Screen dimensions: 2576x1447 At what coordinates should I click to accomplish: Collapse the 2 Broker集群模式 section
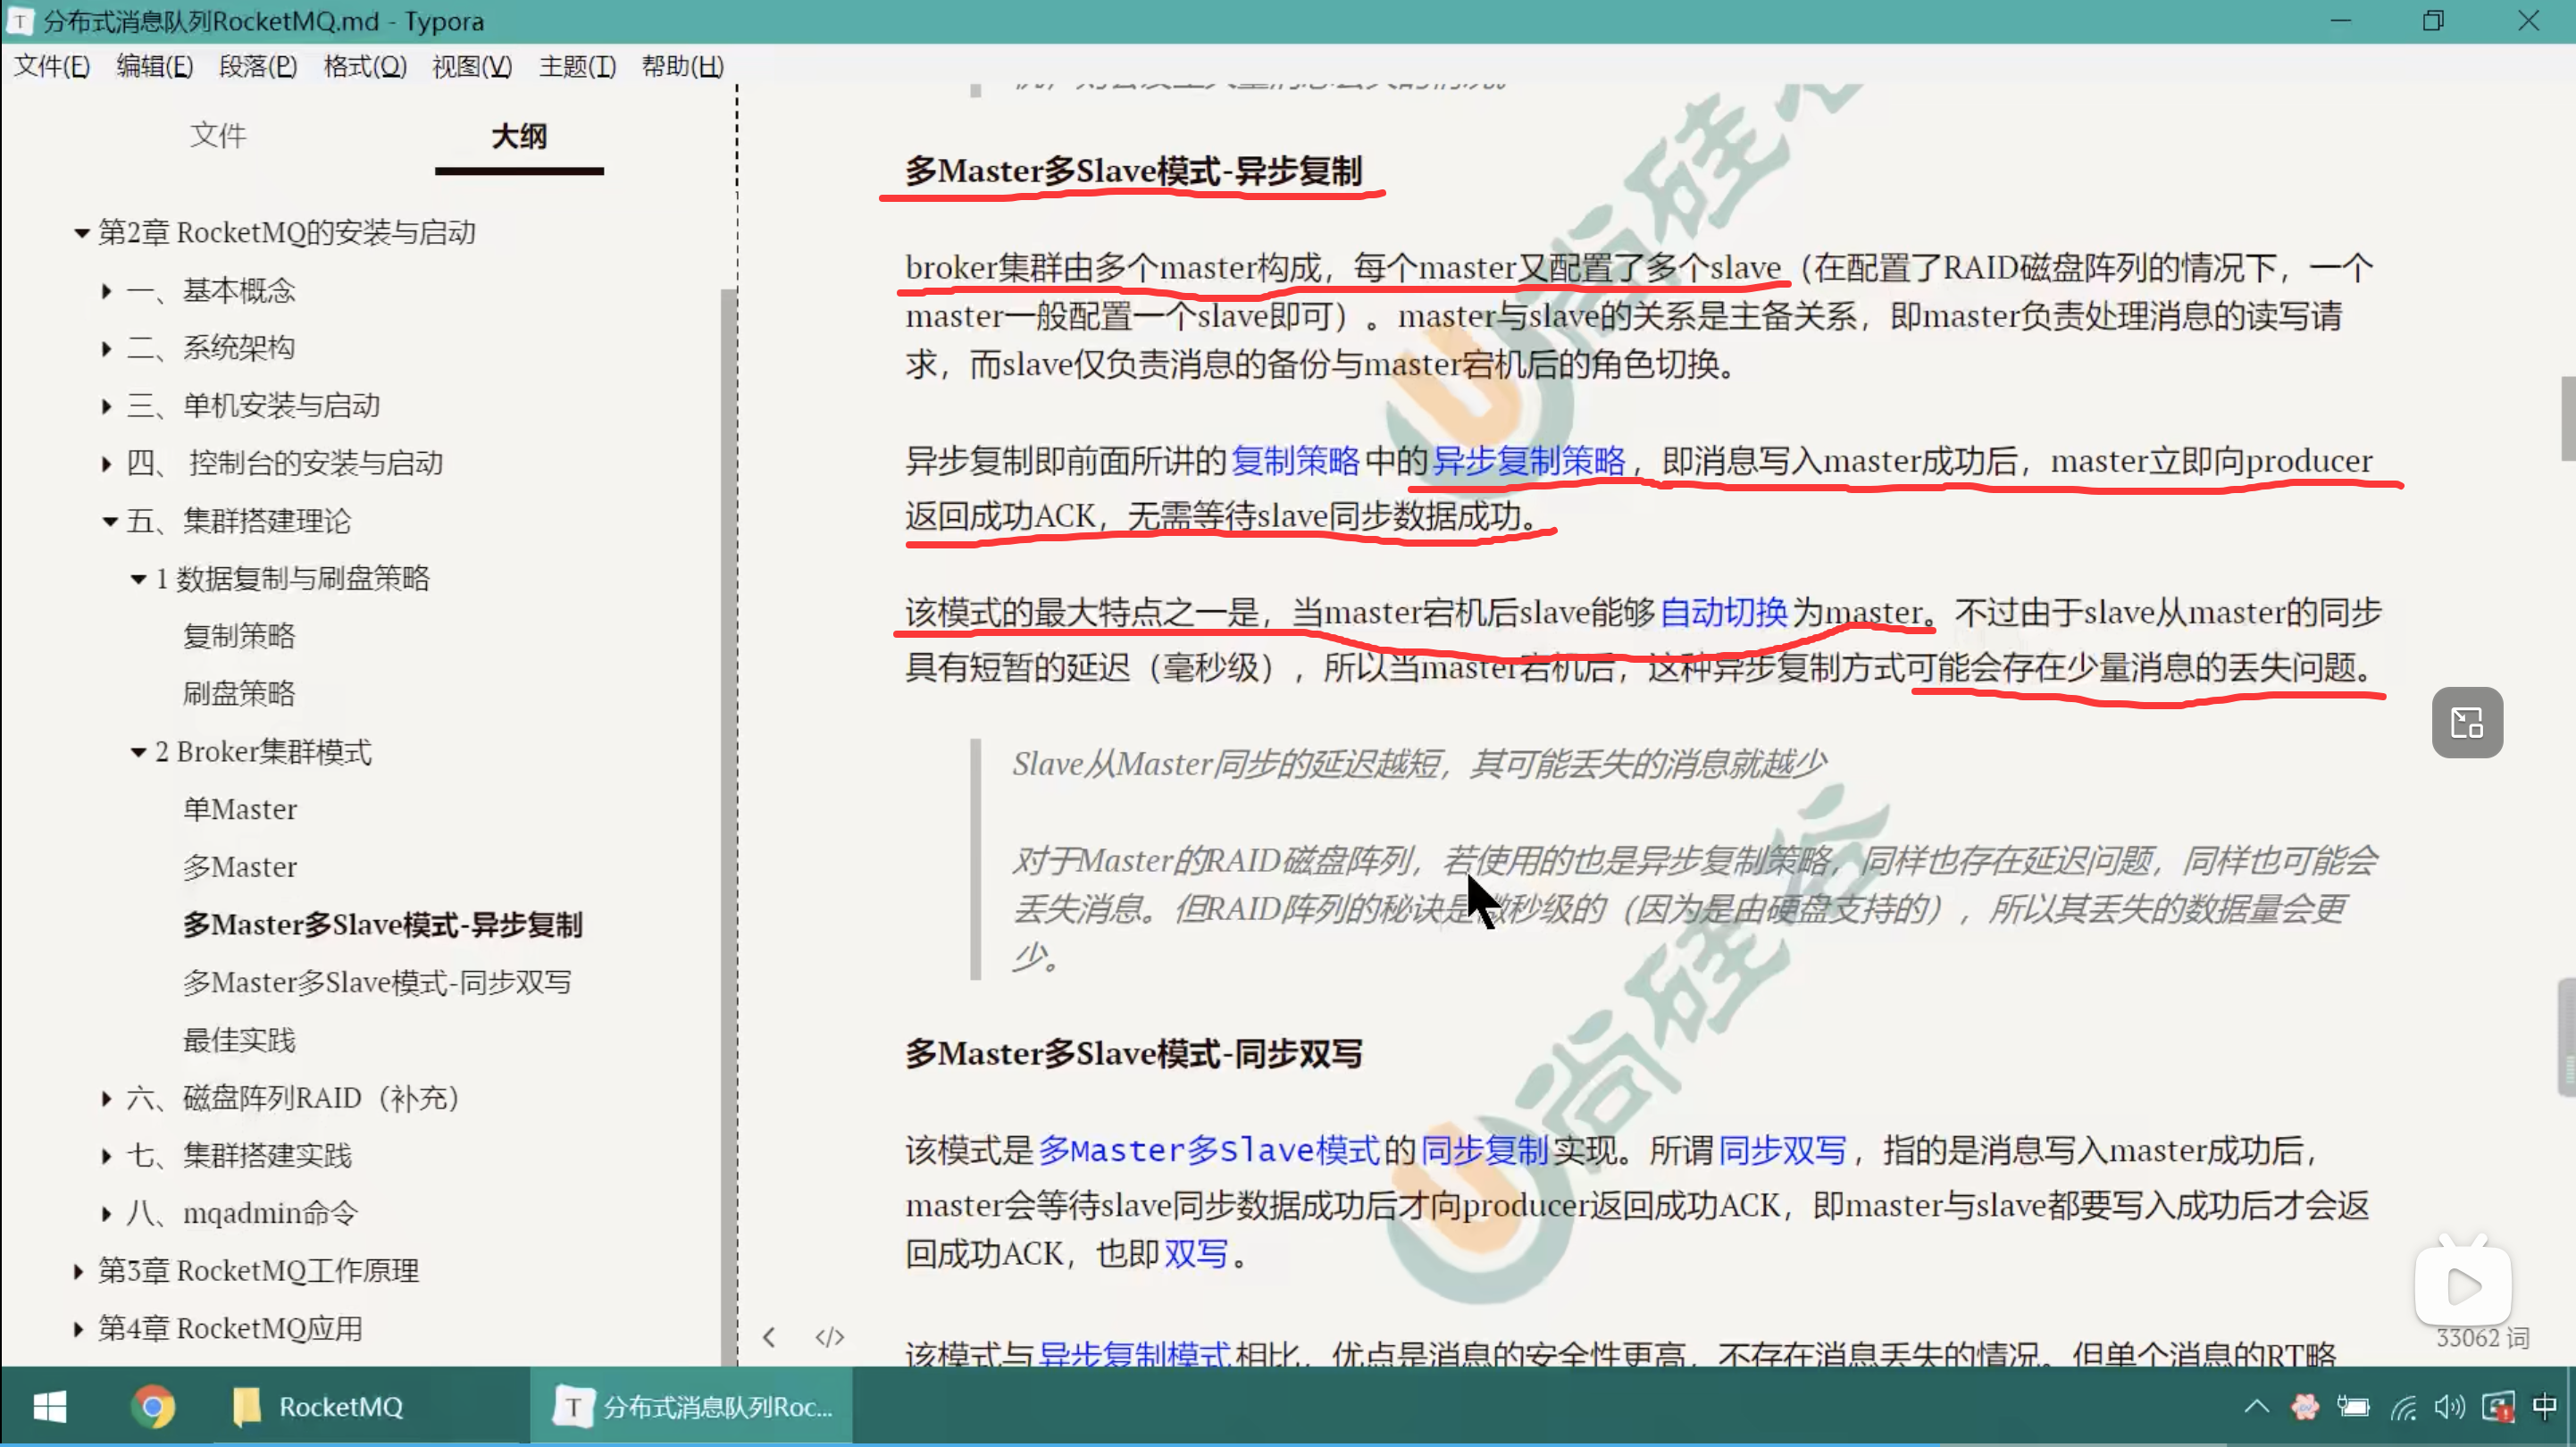138,752
